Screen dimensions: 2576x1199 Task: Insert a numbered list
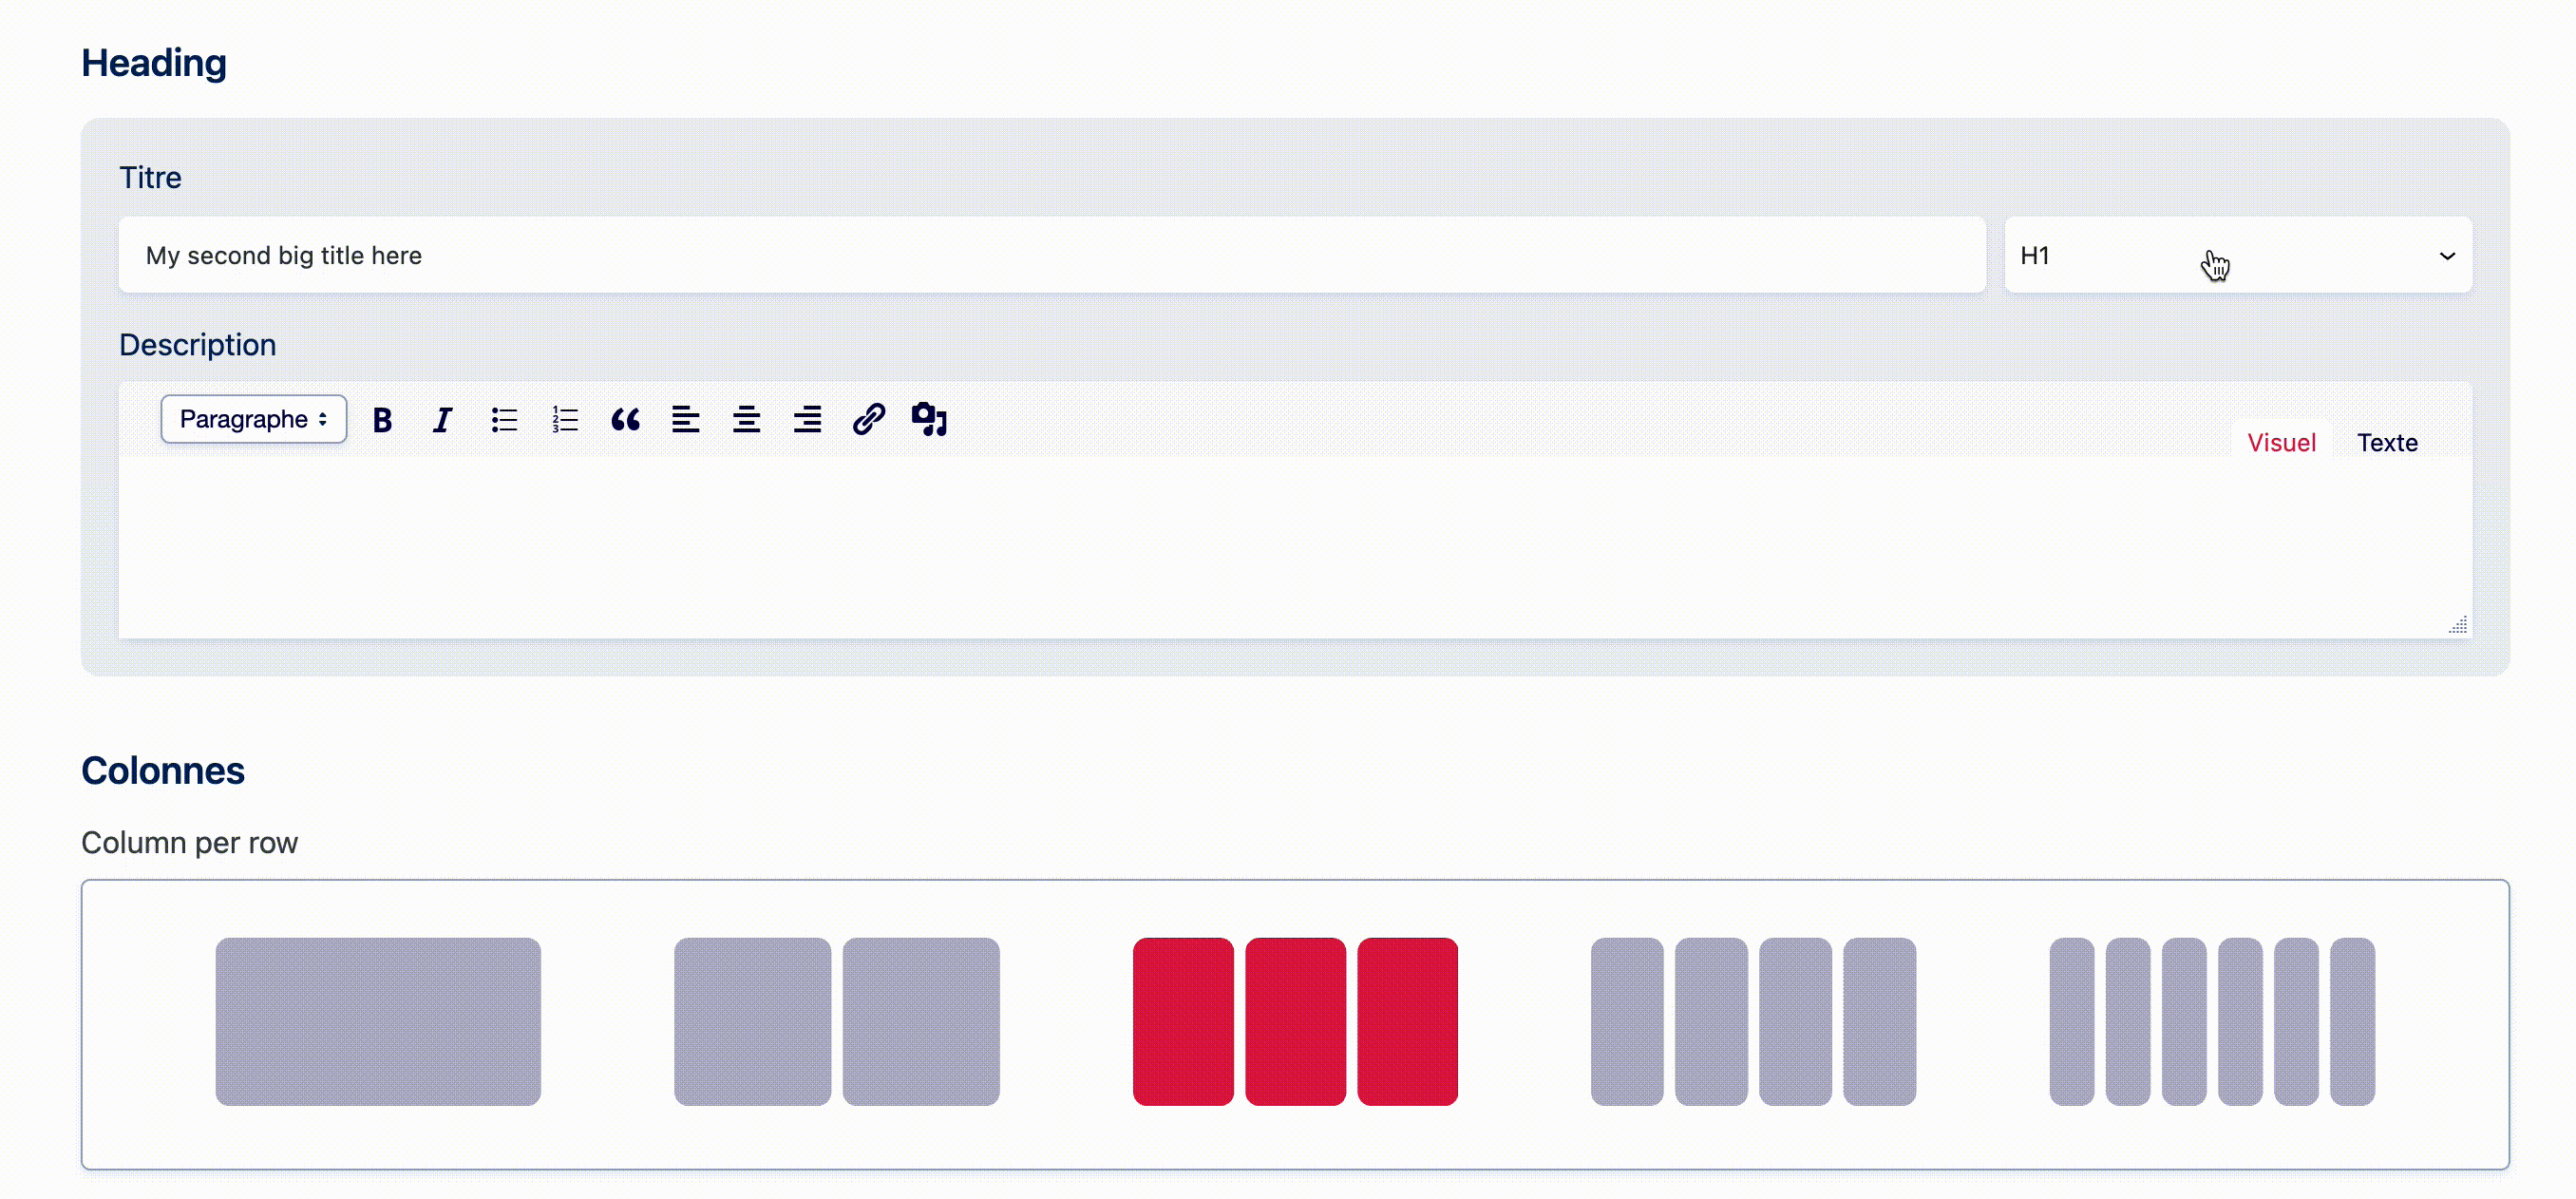tap(565, 420)
